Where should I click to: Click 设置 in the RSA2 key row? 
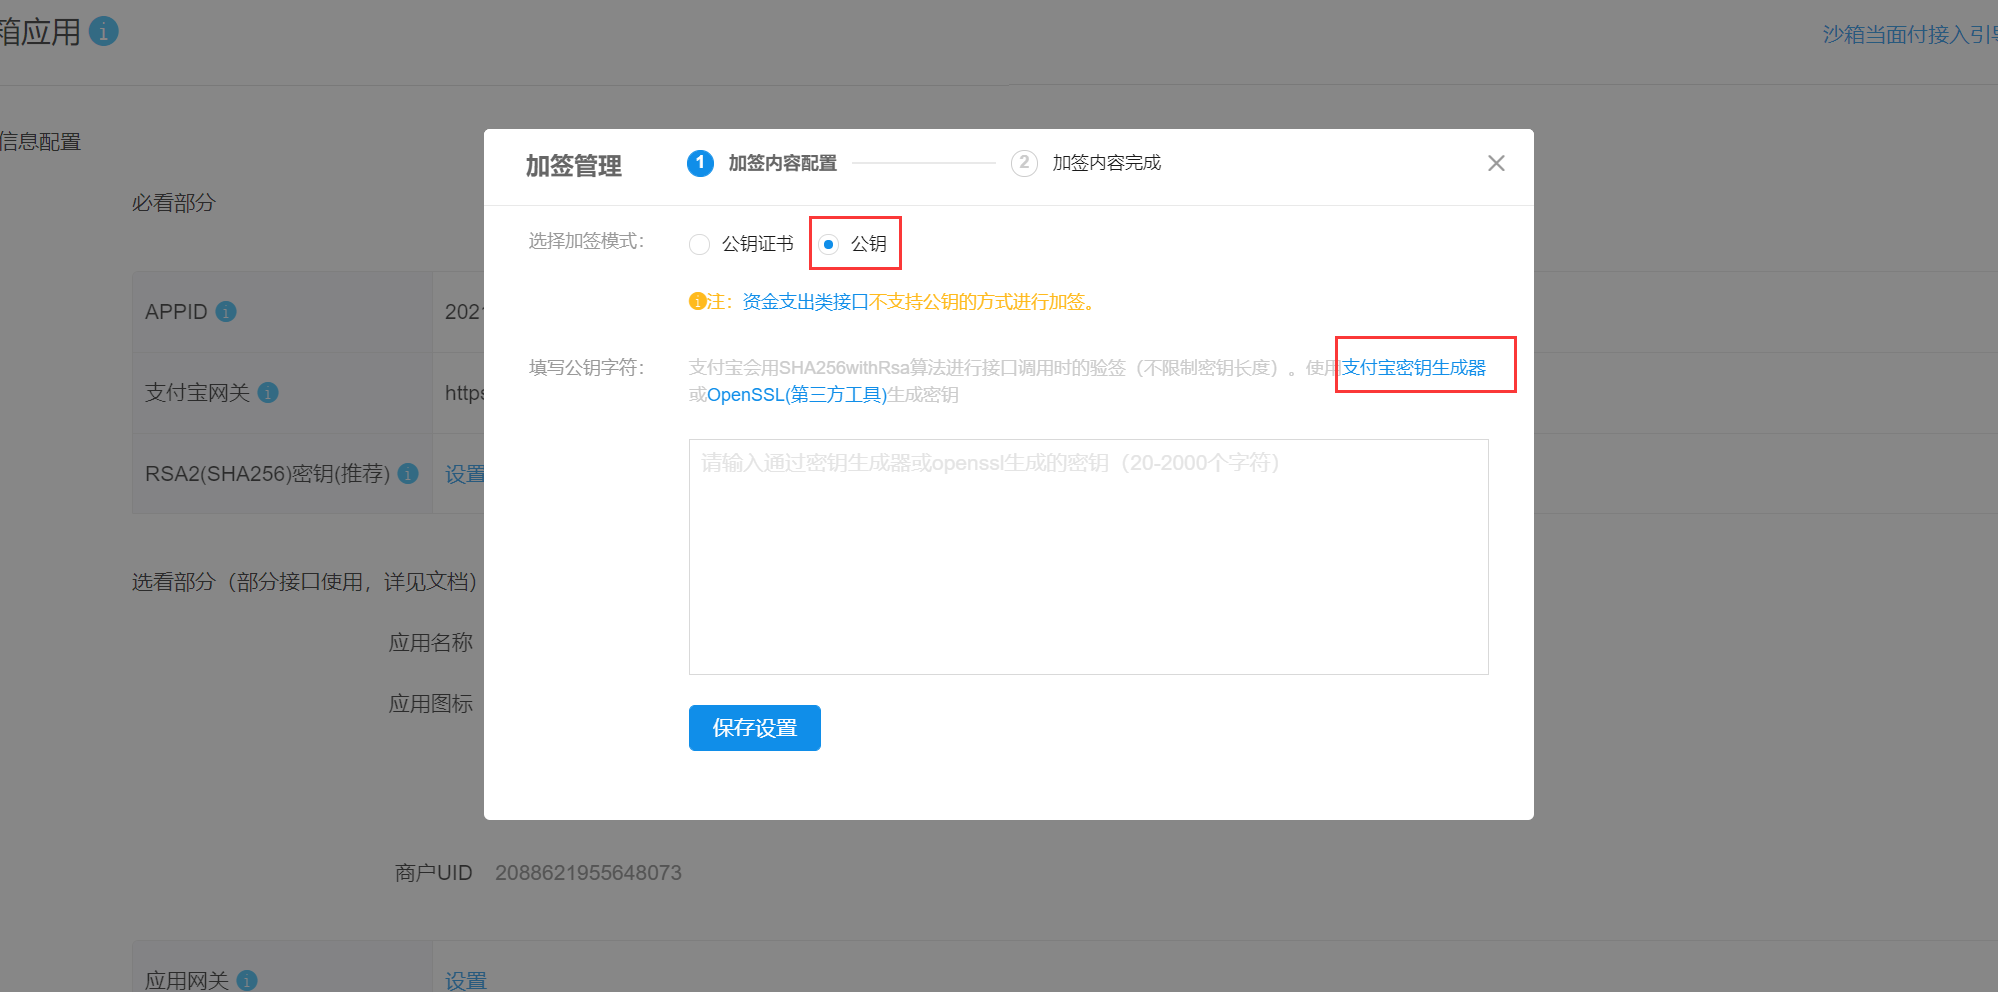coord(465,474)
